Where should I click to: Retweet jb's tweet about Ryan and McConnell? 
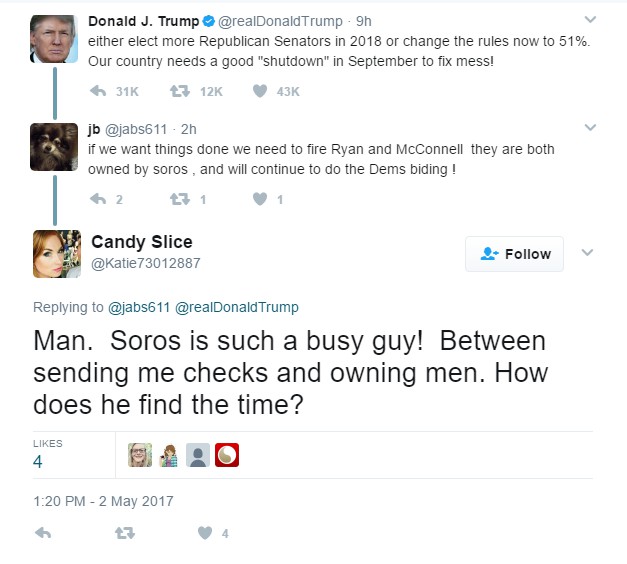tap(180, 199)
